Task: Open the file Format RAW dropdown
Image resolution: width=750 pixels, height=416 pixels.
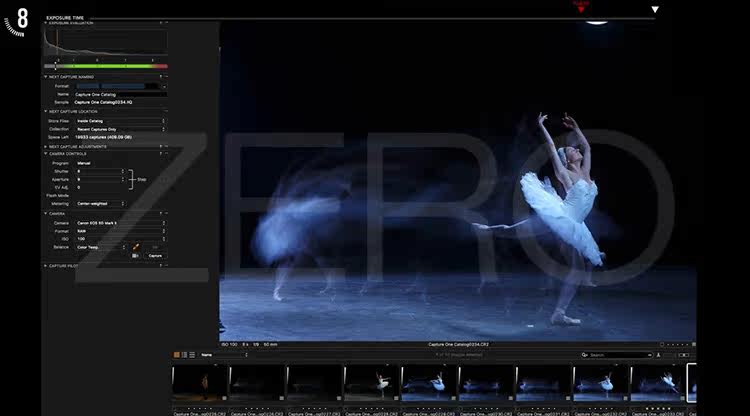Action: click(121, 231)
